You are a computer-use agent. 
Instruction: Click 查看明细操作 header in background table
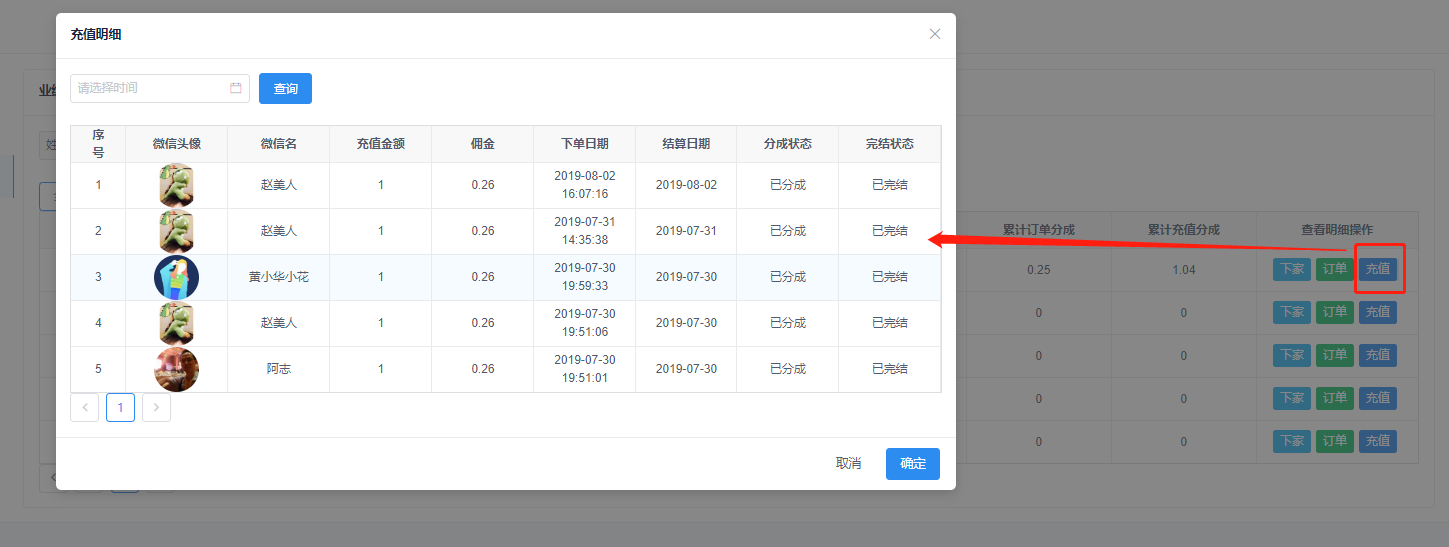point(1336,229)
